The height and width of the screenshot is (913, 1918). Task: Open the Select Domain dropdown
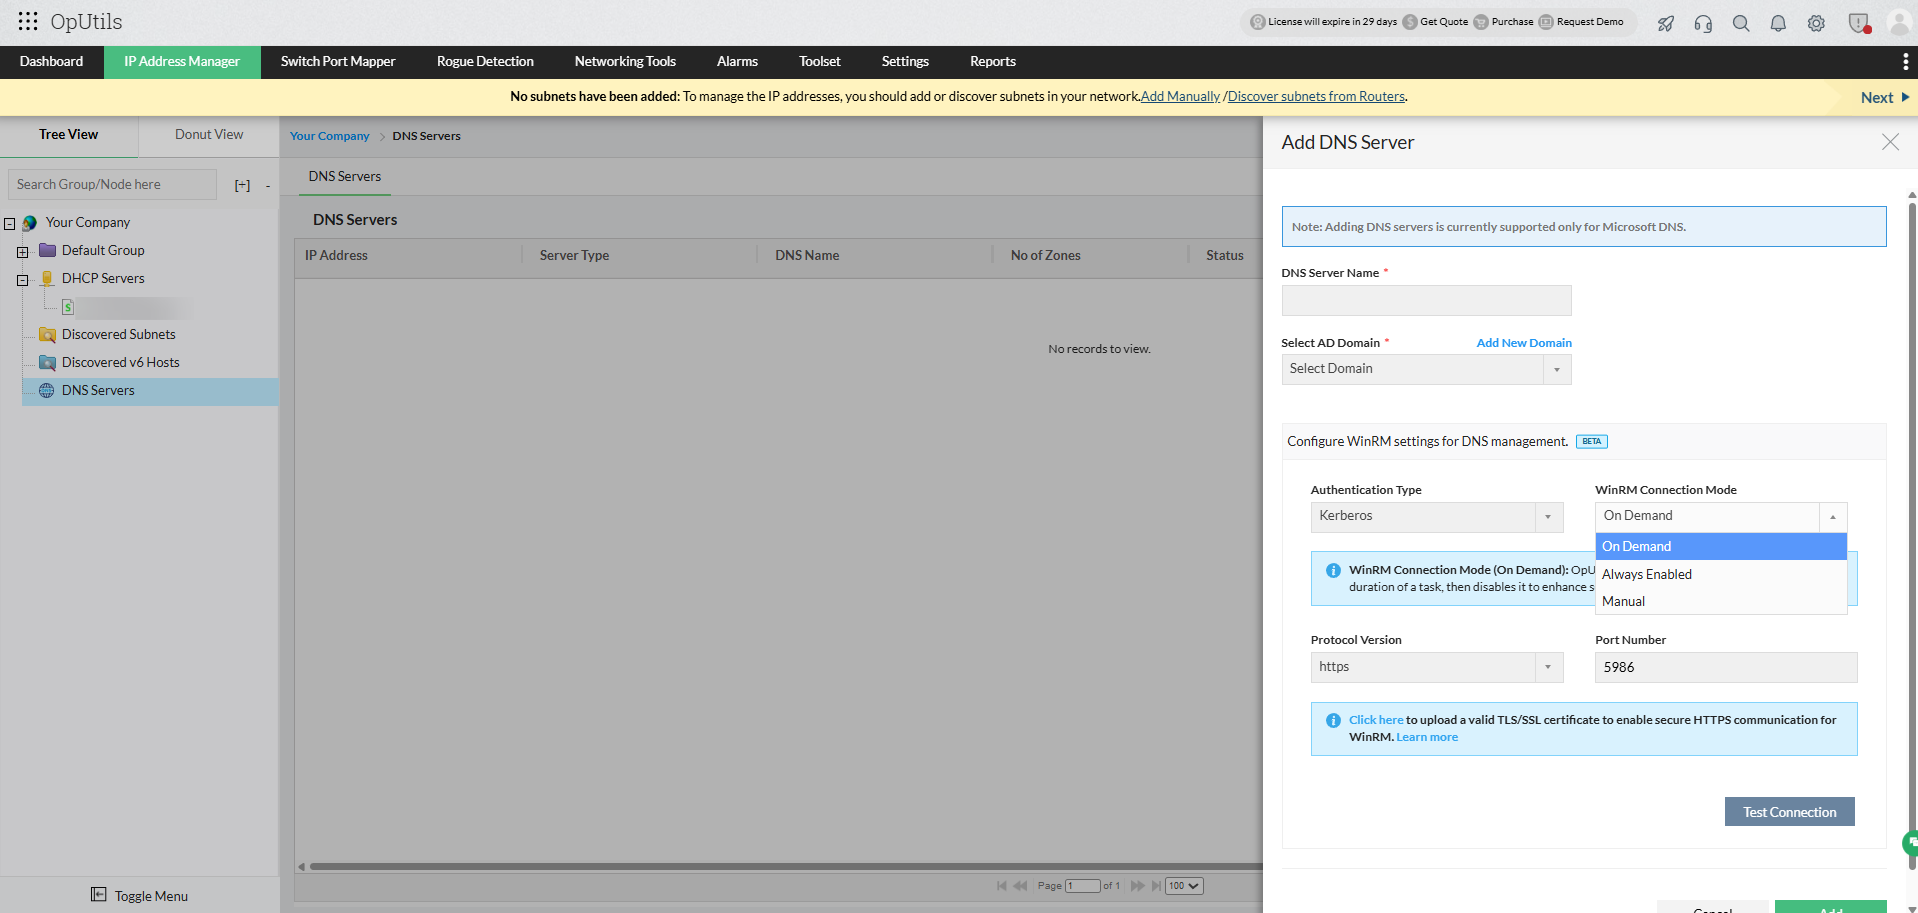pyautogui.click(x=1426, y=369)
